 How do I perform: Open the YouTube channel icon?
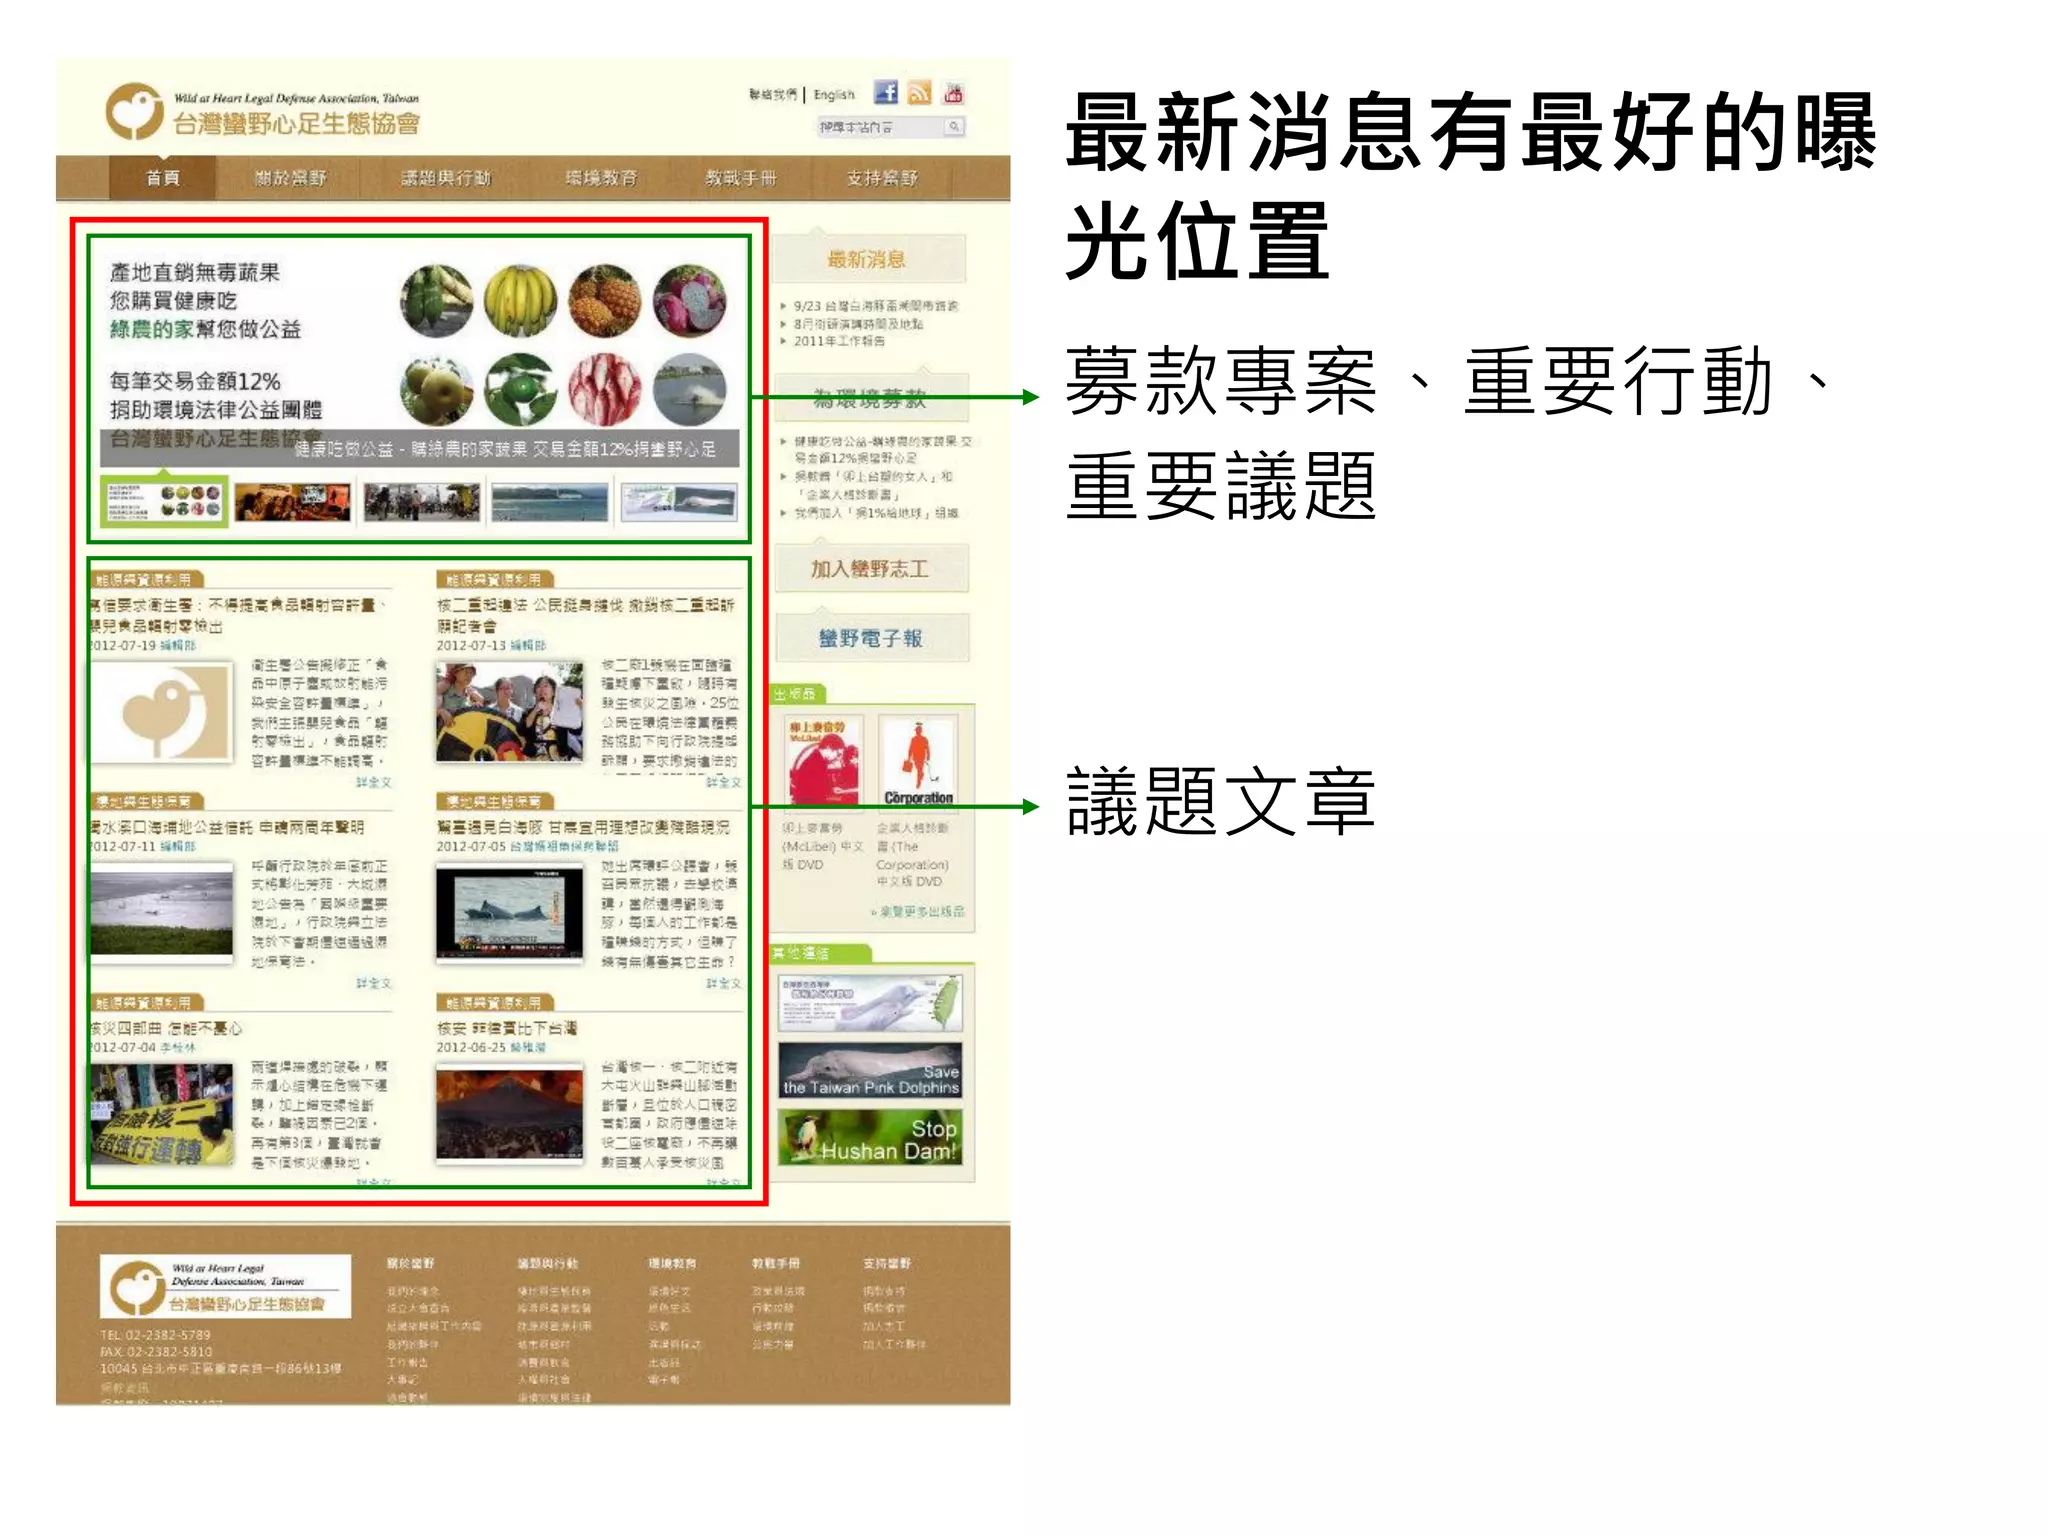click(953, 92)
